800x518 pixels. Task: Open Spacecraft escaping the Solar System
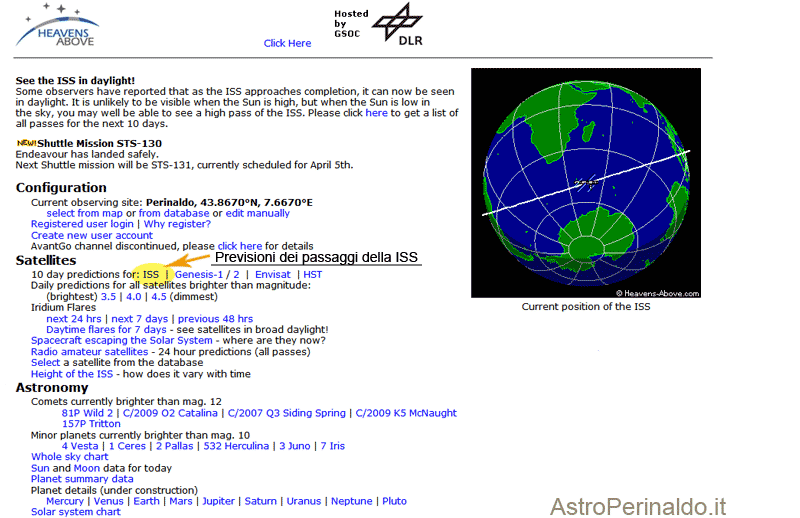[121, 340]
